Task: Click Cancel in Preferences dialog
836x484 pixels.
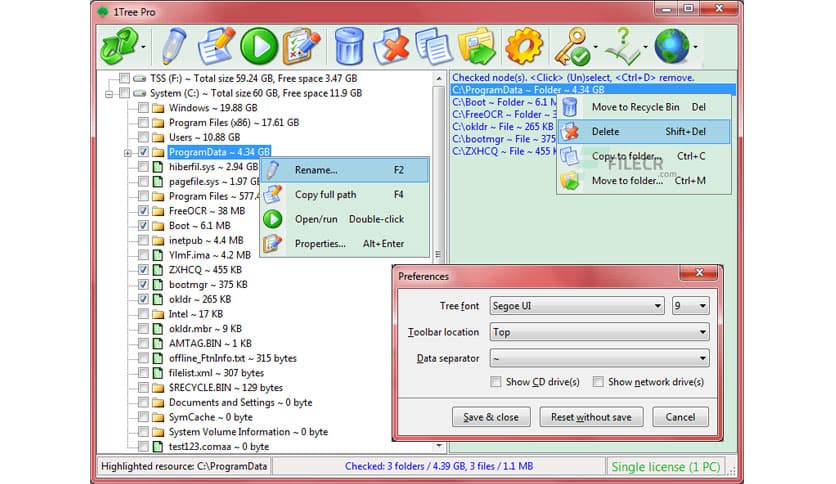Action: tap(680, 417)
